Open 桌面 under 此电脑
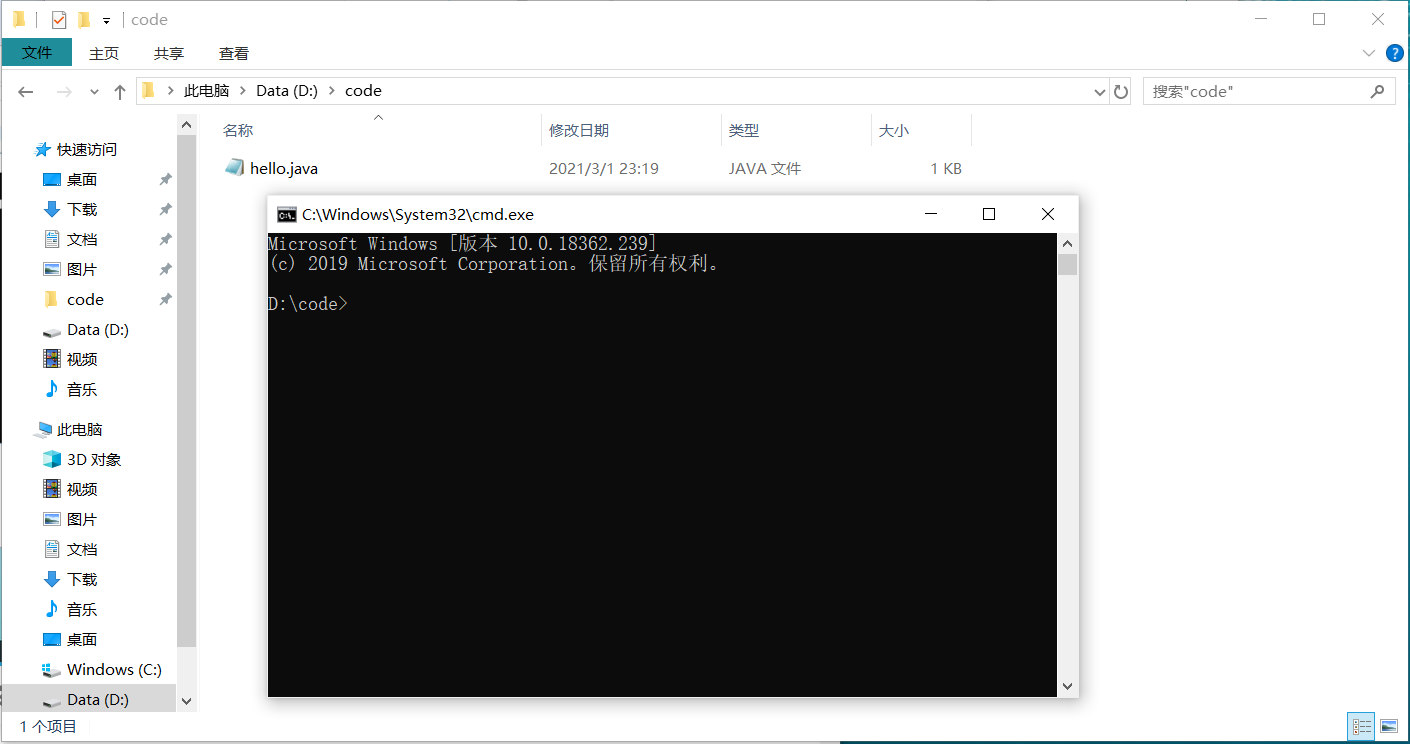Image resolution: width=1410 pixels, height=744 pixels. tap(82, 639)
